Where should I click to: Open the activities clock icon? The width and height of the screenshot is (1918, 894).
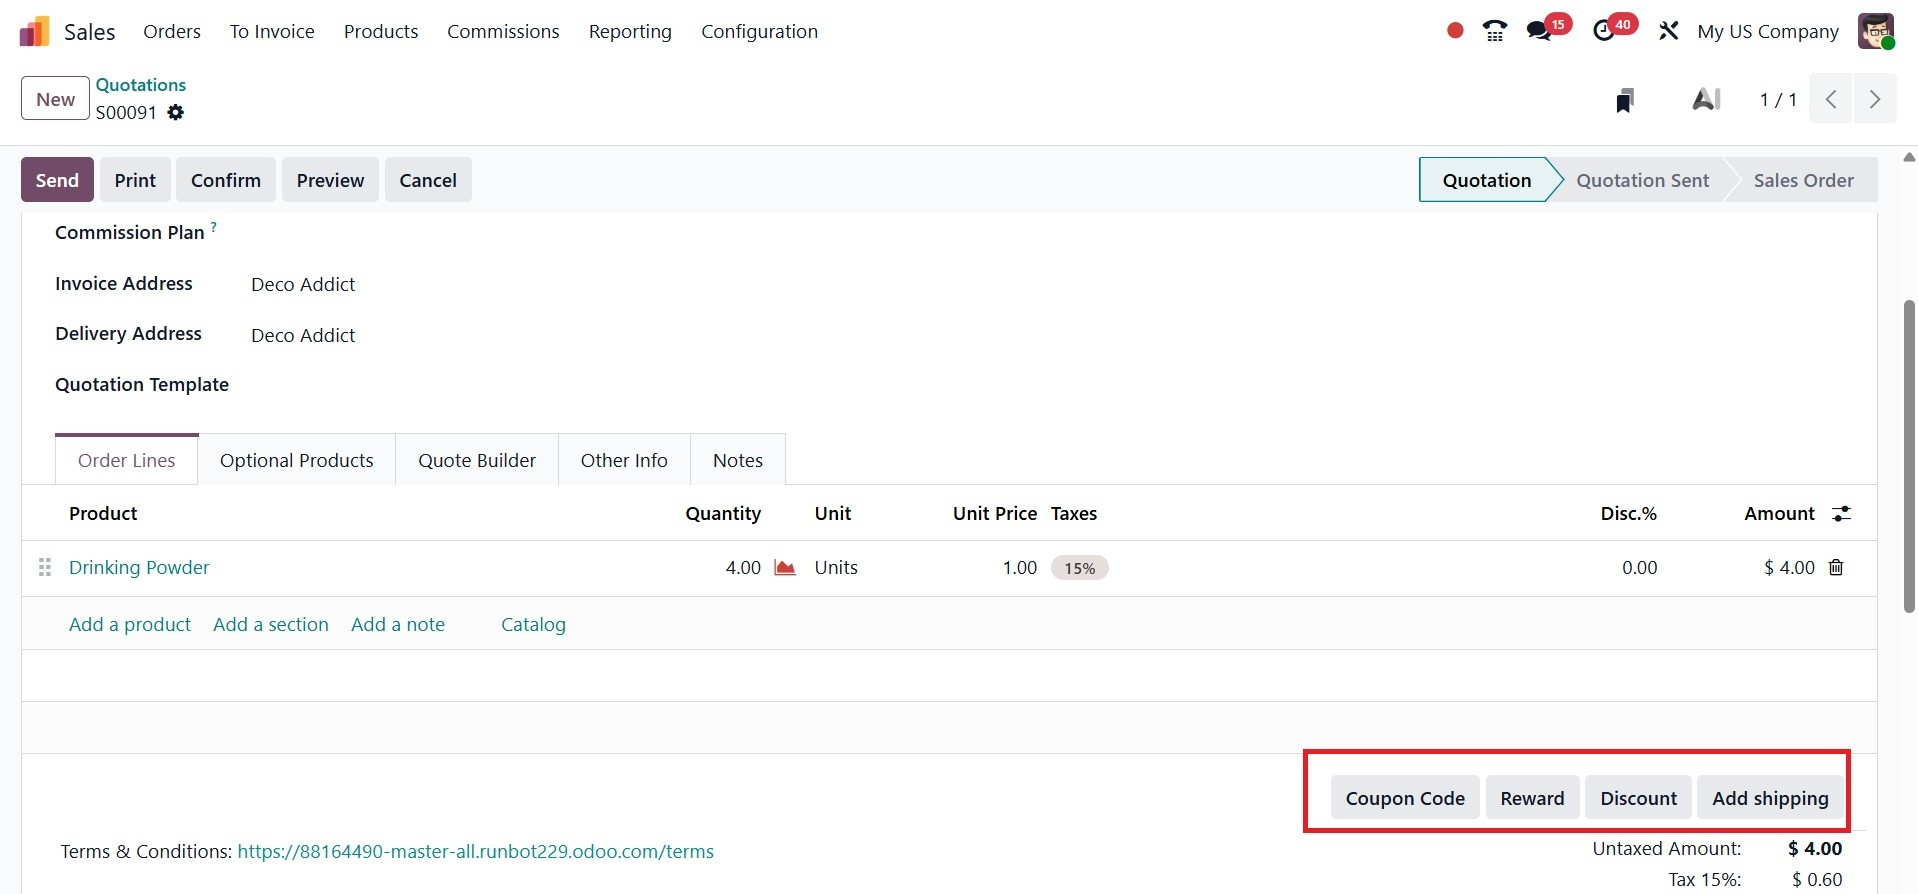1604,32
